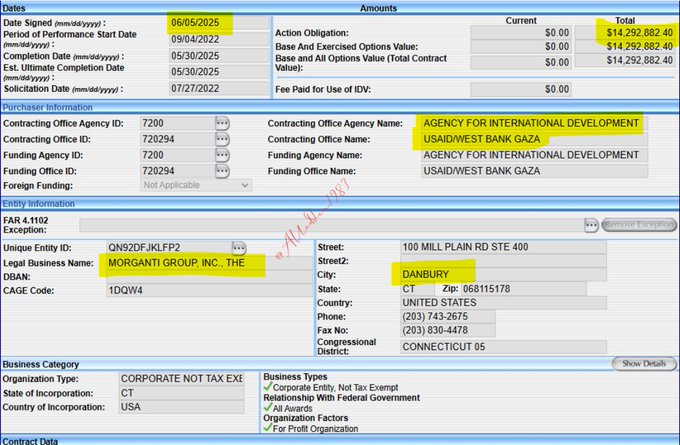Click ellipsis button beside Funding Office ID
The width and height of the screenshot is (680, 445).
[222, 171]
